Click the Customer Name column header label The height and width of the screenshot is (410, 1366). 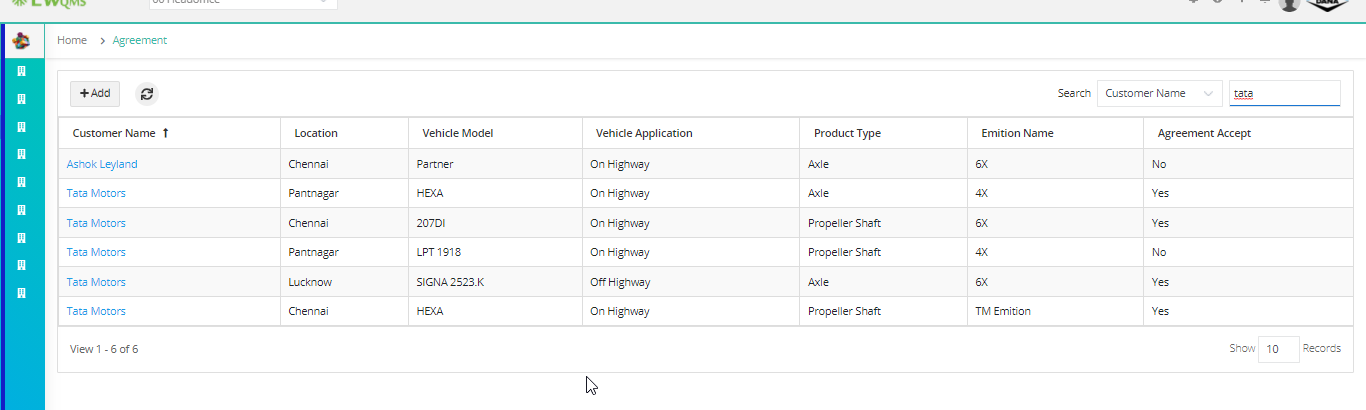click(114, 133)
